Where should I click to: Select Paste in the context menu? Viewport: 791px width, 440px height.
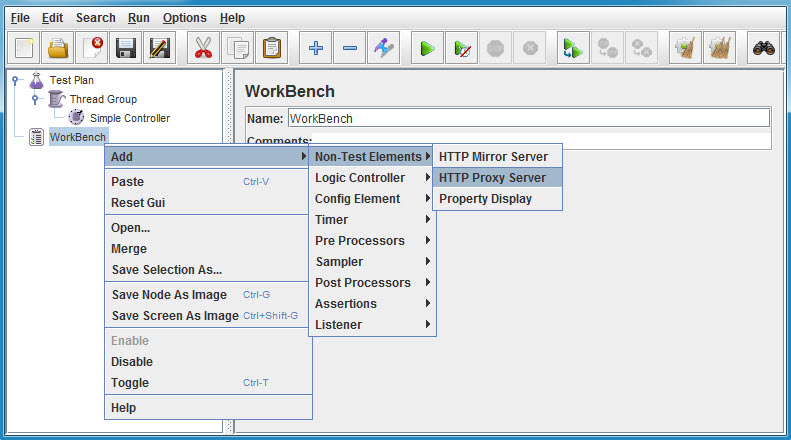207,182
